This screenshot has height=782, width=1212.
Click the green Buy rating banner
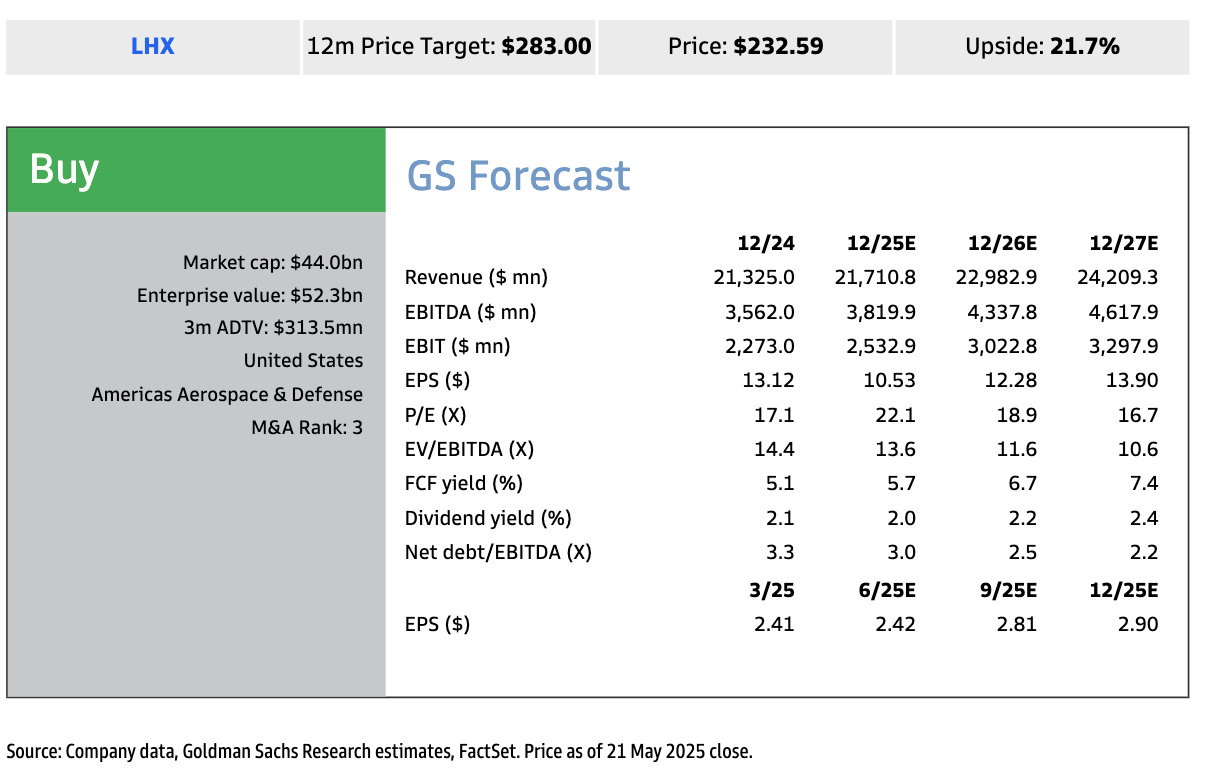196,170
